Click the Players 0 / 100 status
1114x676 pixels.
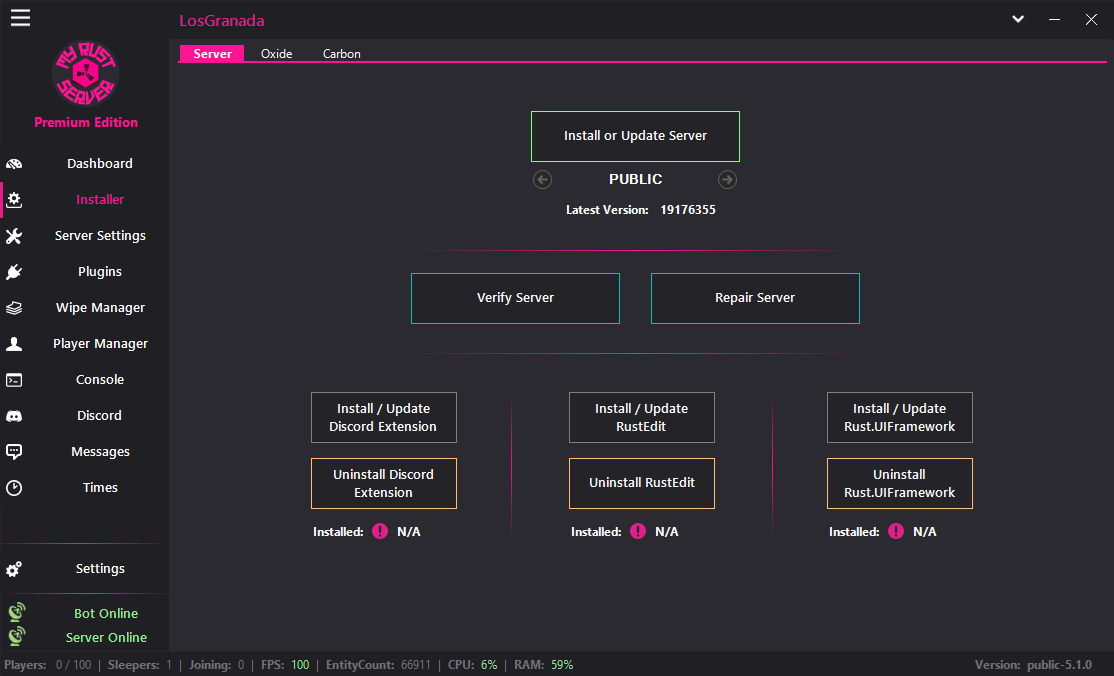pyautogui.click(x=48, y=665)
